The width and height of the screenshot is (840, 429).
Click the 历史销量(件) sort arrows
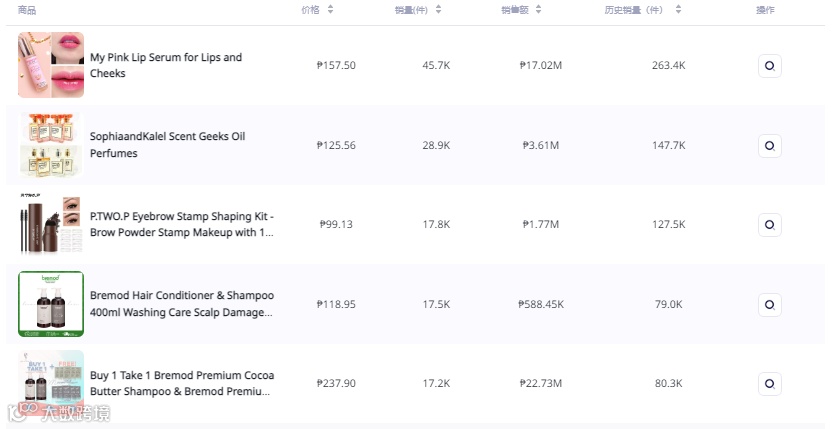coord(678,10)
